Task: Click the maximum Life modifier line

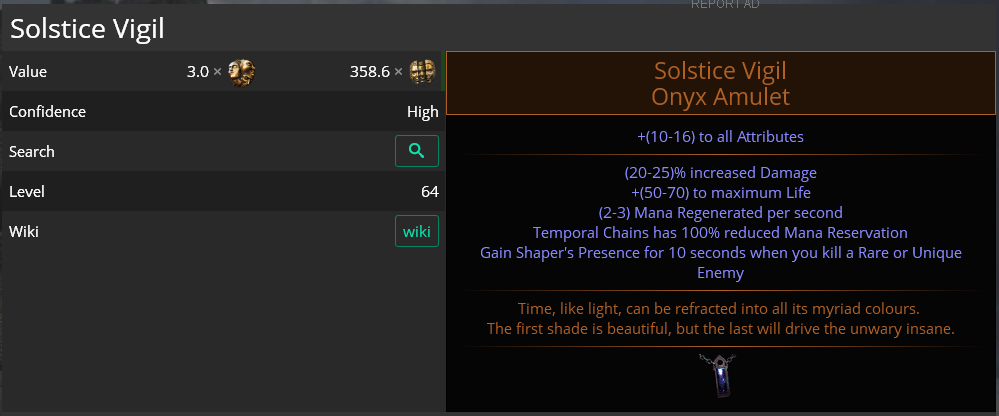Action: [x=720, y=193]
